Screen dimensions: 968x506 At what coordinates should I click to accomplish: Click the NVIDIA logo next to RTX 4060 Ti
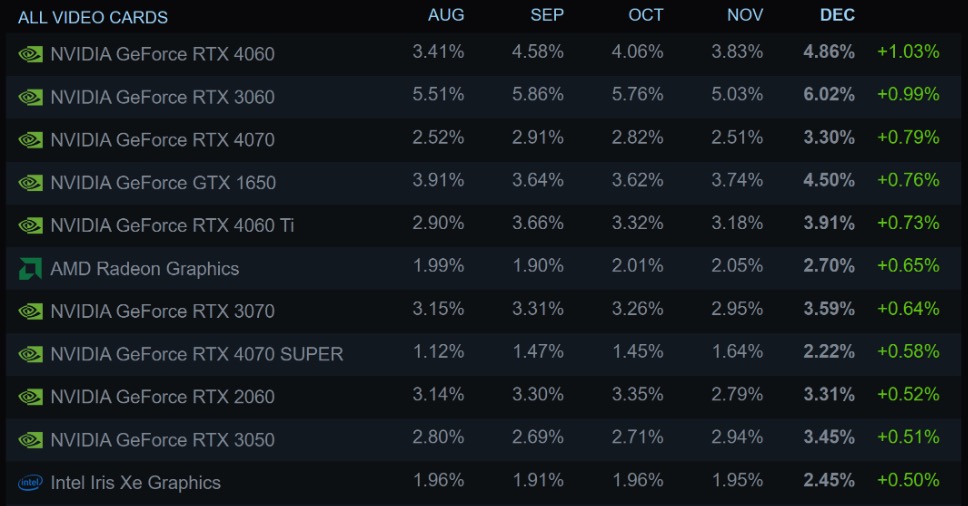click(30, 226)
